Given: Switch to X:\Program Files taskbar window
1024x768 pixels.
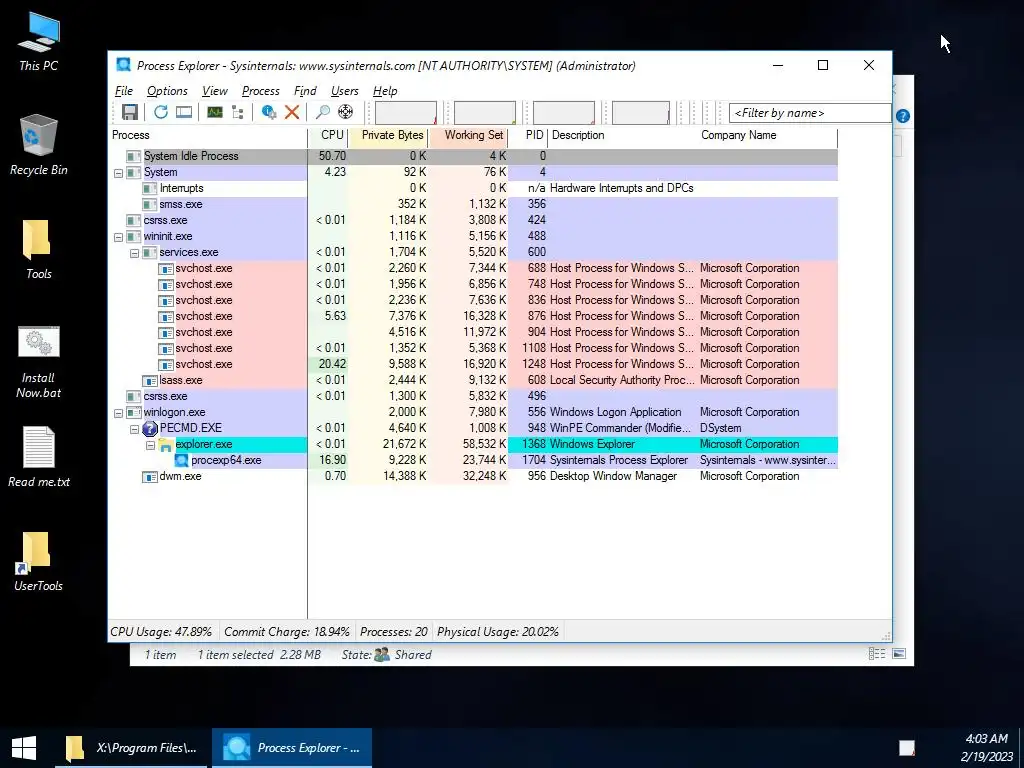Looking at the screenshot, I should tap(131, 748).
